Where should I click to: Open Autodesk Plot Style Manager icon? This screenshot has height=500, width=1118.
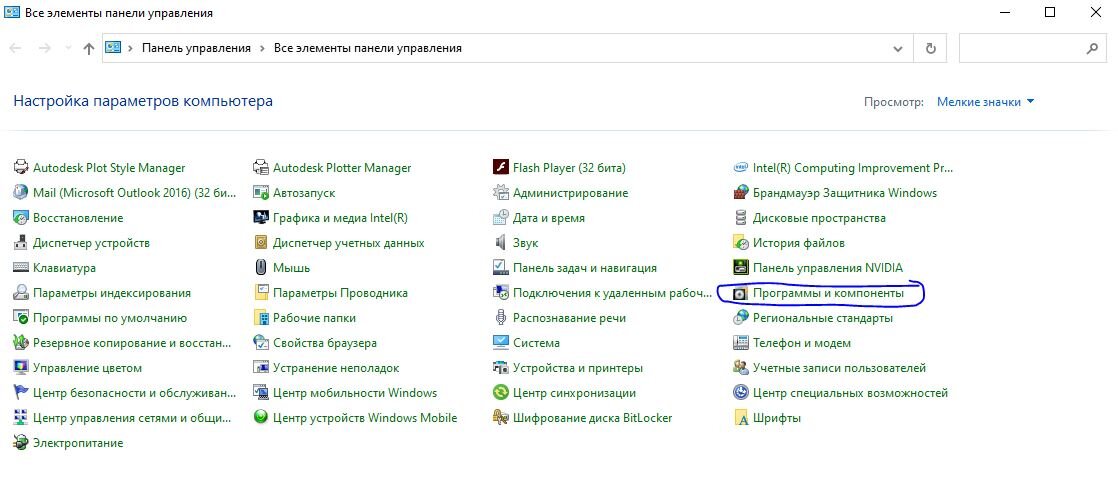[x=21, y=168]
